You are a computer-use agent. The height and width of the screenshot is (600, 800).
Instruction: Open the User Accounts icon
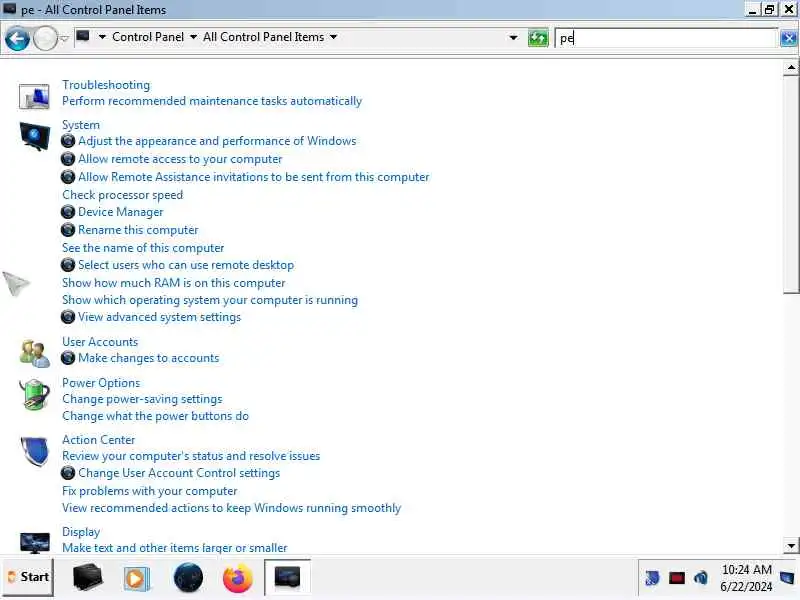pyautogui.click(x=35, y=353)
